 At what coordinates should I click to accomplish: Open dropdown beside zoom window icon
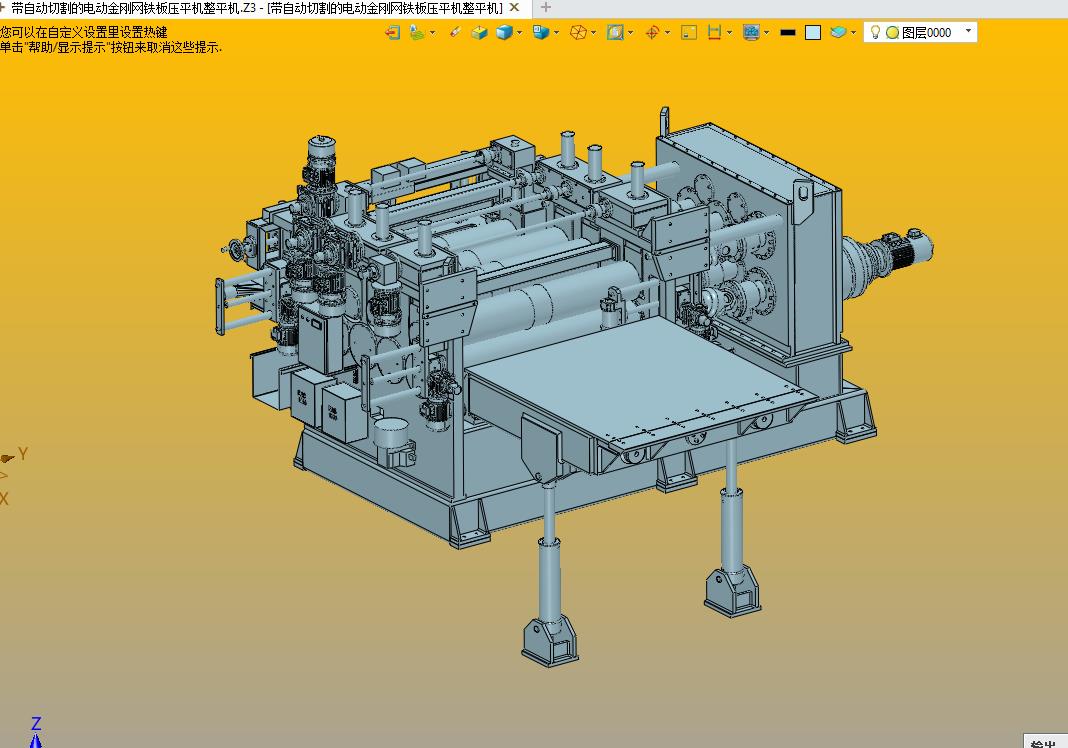(x=631, y=33)
